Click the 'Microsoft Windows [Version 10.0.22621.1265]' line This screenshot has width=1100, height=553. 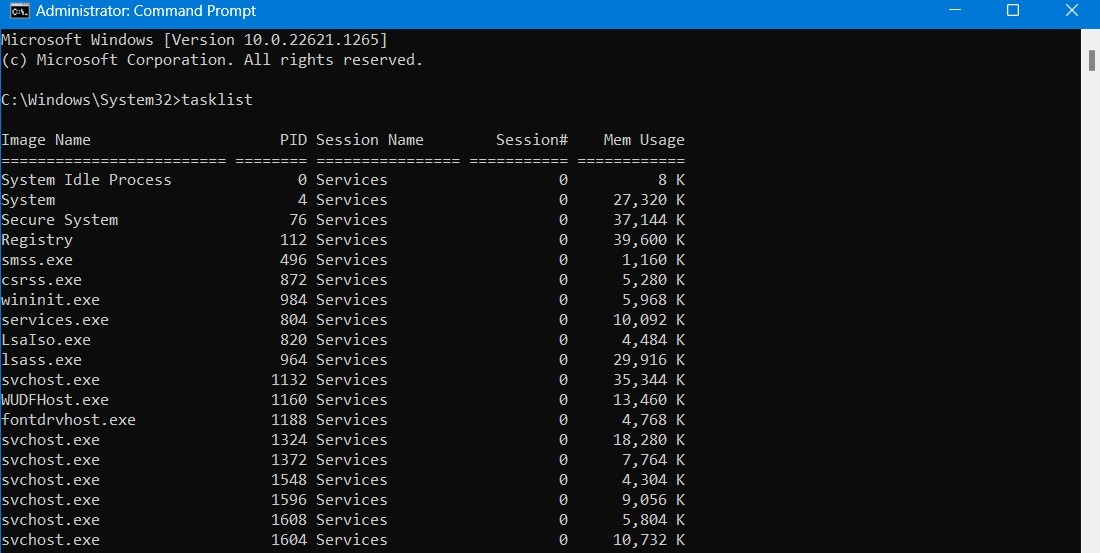tap(194, 40)
